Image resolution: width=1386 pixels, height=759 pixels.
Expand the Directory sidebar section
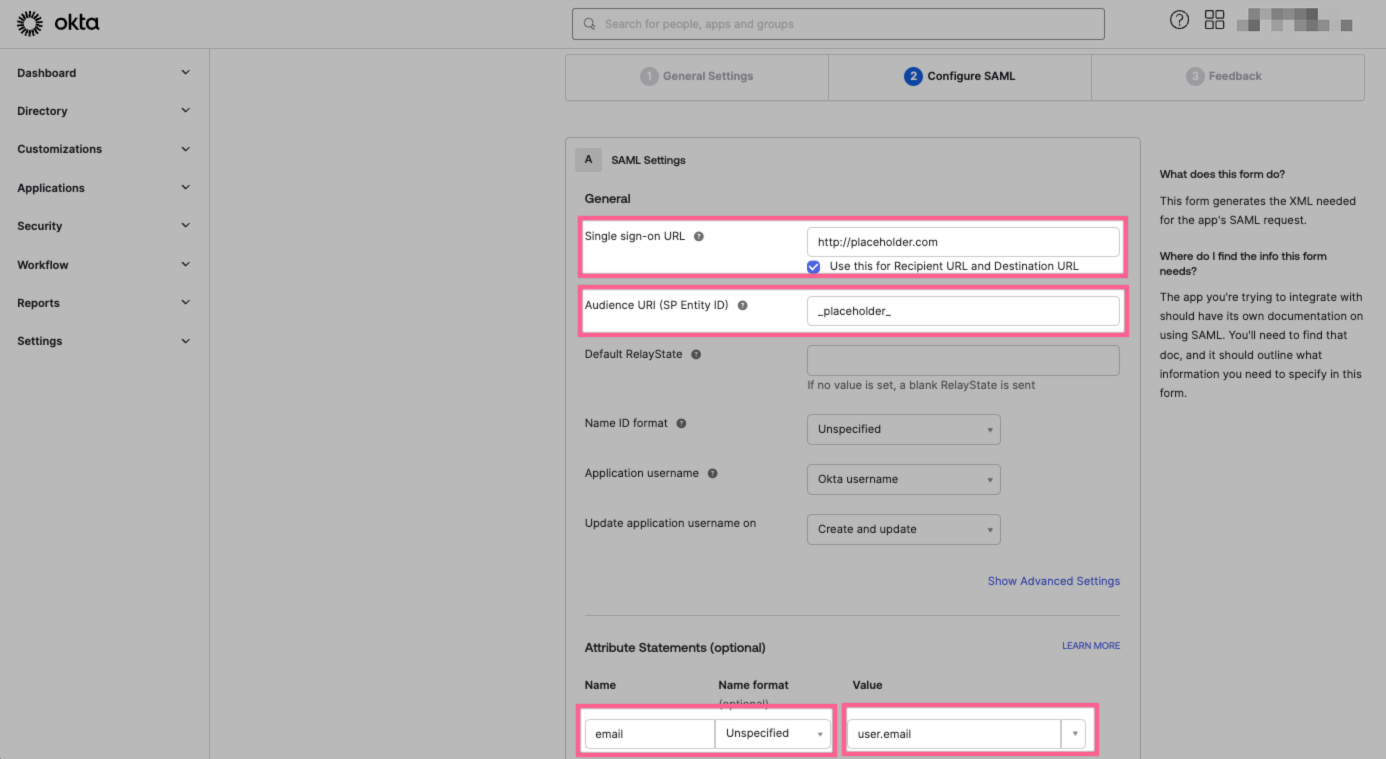coord(100,110)
